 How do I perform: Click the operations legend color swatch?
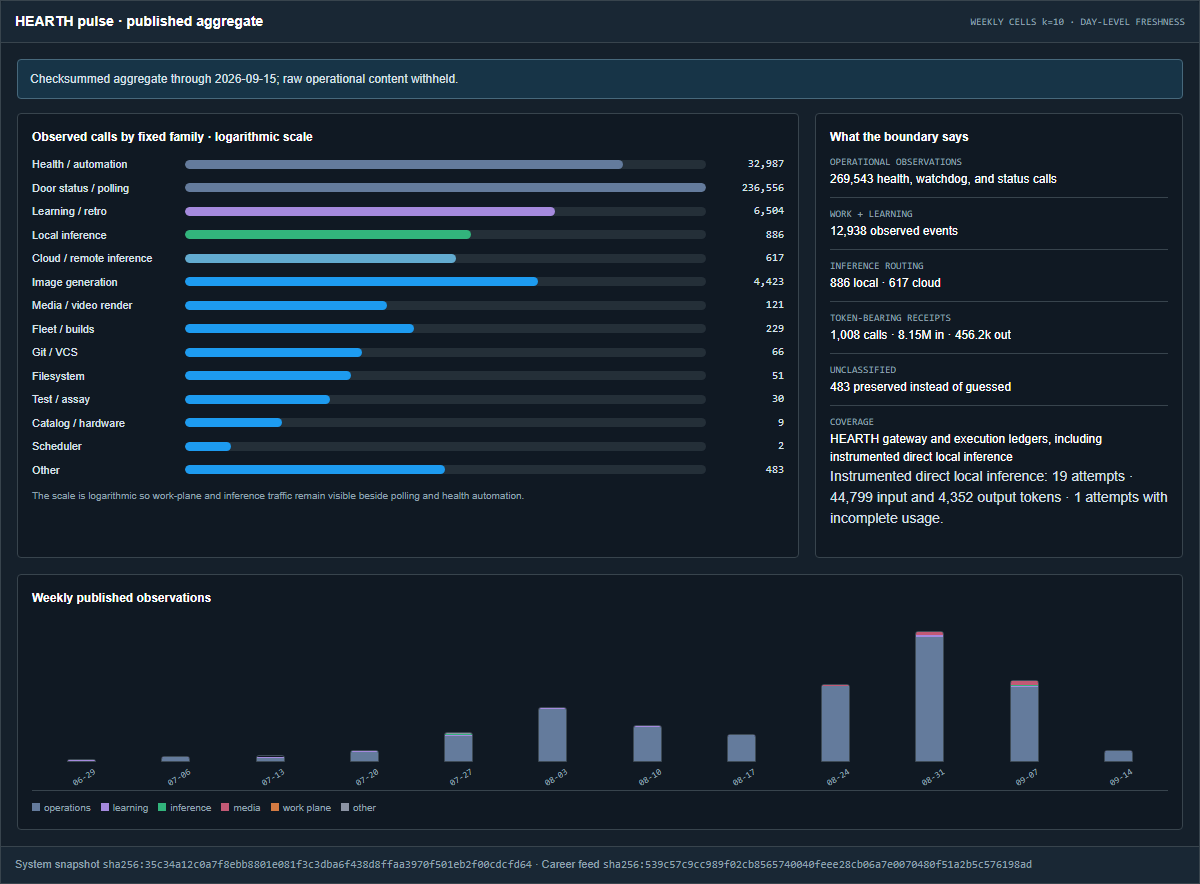[36, 808]
